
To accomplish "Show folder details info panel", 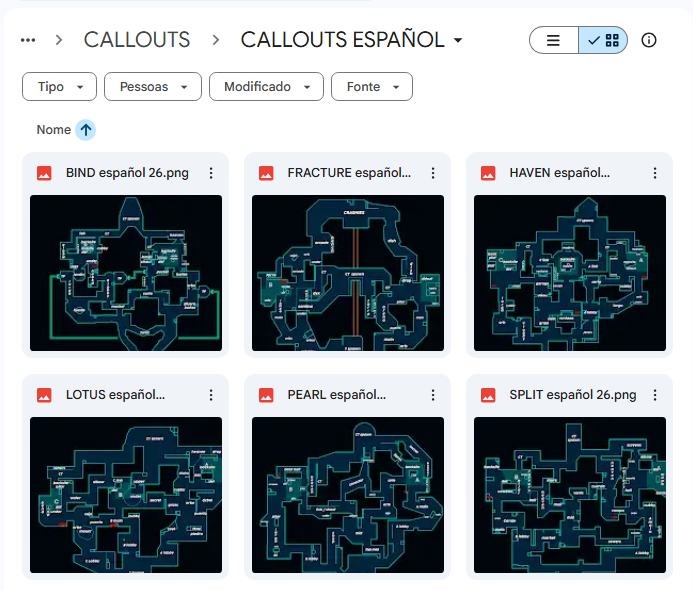I will [648, 40].
